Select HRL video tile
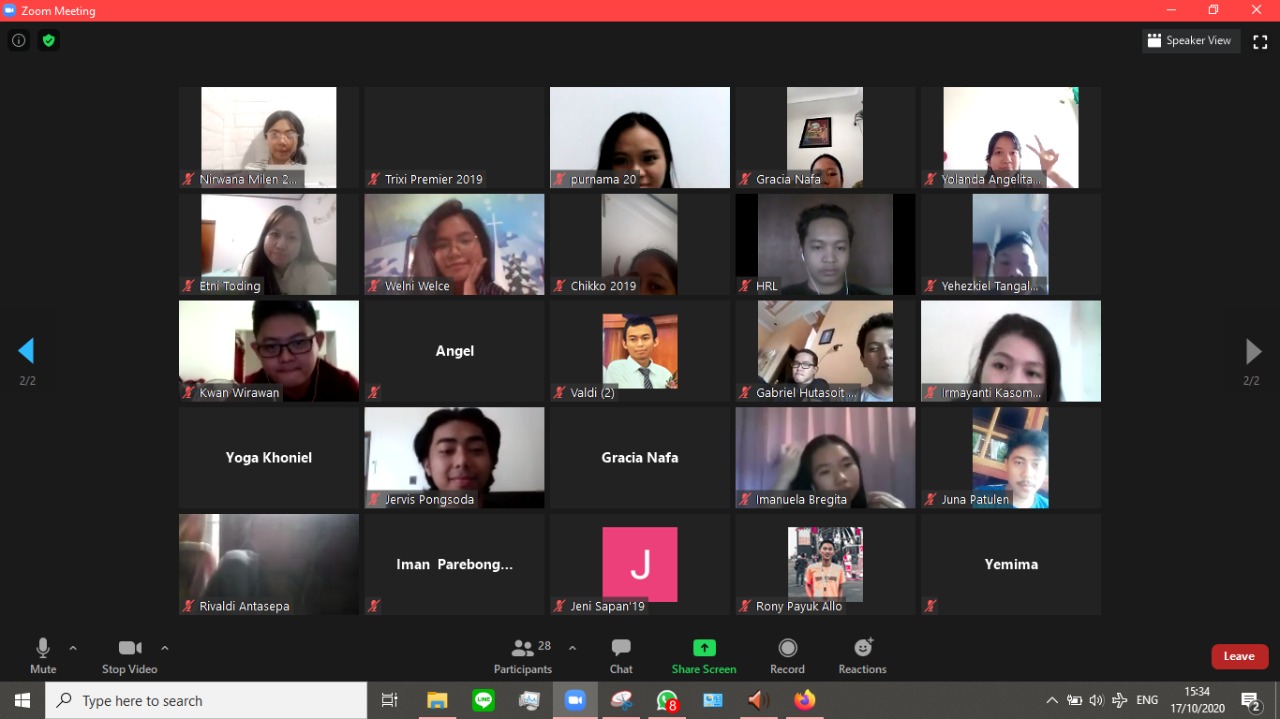 pos(825,244)
